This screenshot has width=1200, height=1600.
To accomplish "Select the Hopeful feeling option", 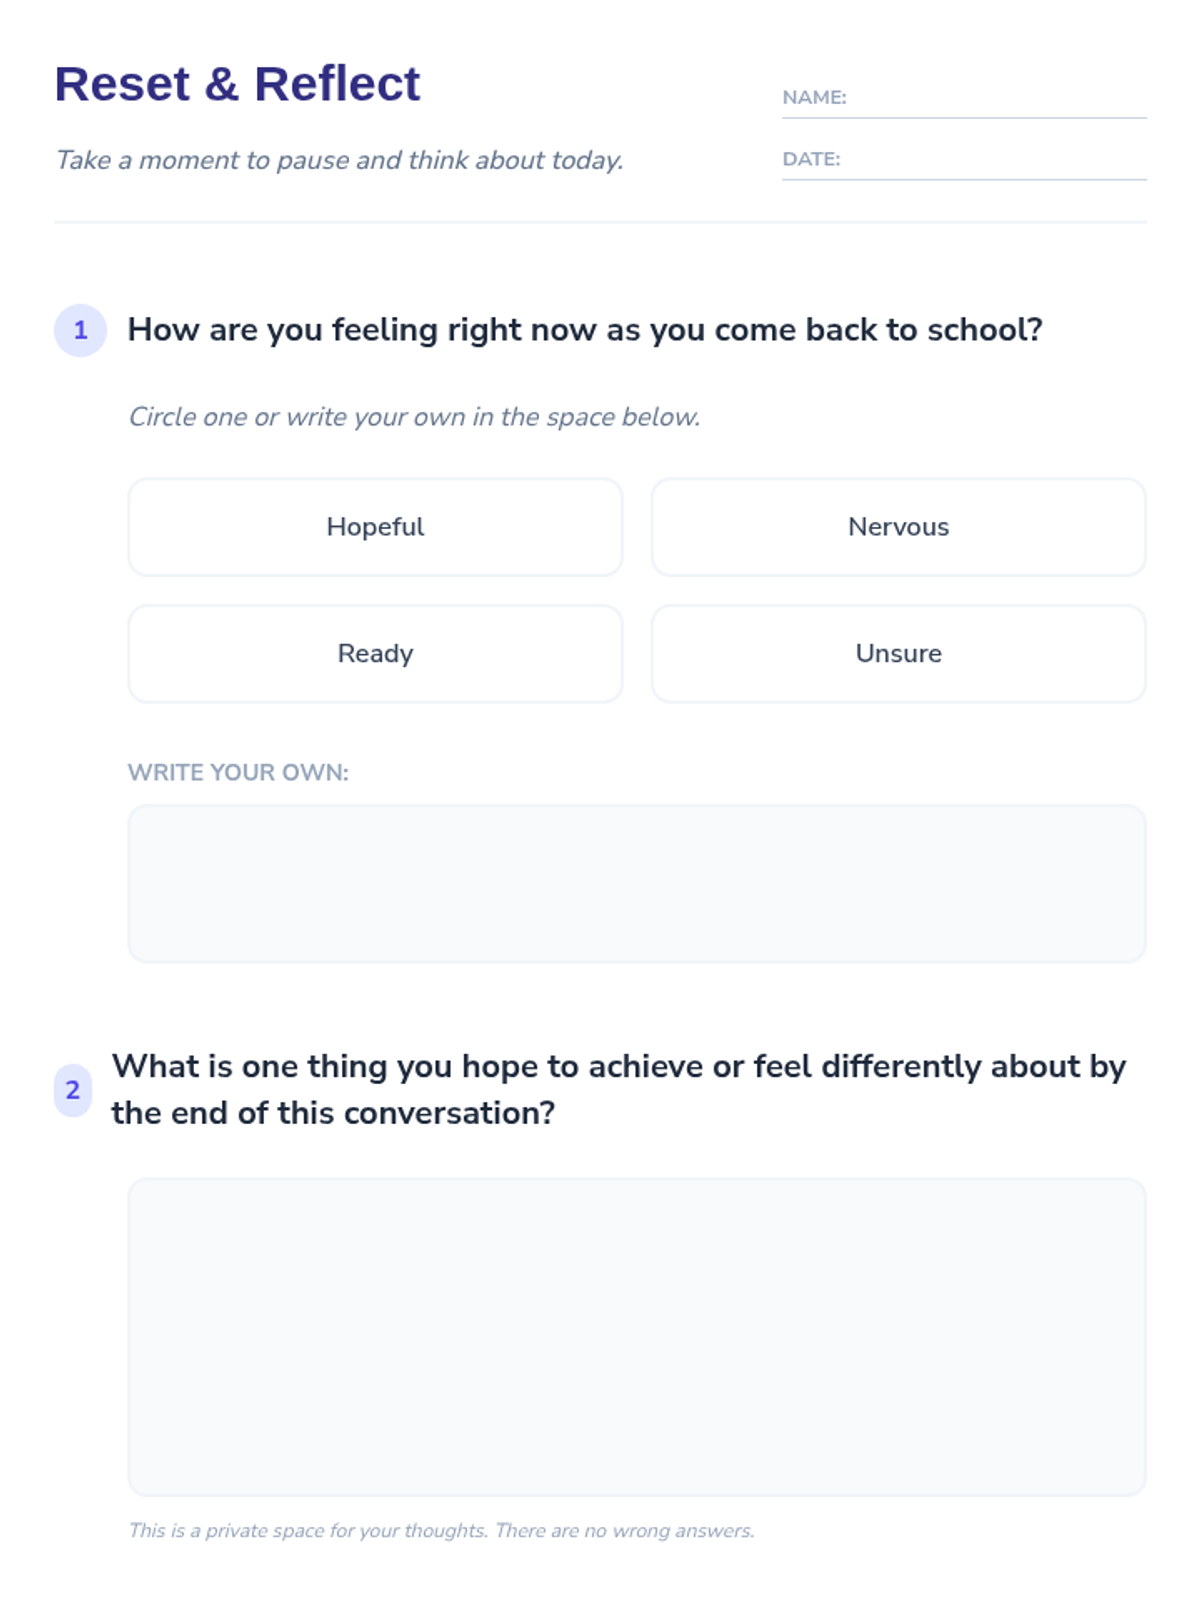I will point(375,527).
